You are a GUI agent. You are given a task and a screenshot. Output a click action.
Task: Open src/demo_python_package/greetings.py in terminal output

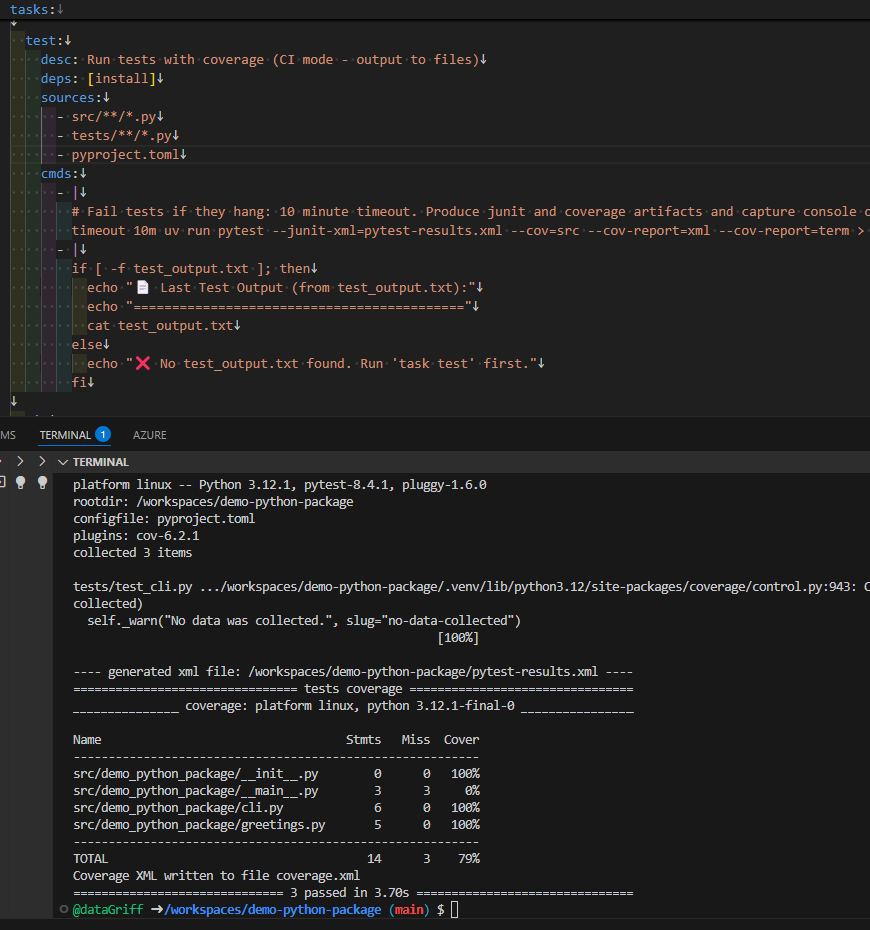199,824
